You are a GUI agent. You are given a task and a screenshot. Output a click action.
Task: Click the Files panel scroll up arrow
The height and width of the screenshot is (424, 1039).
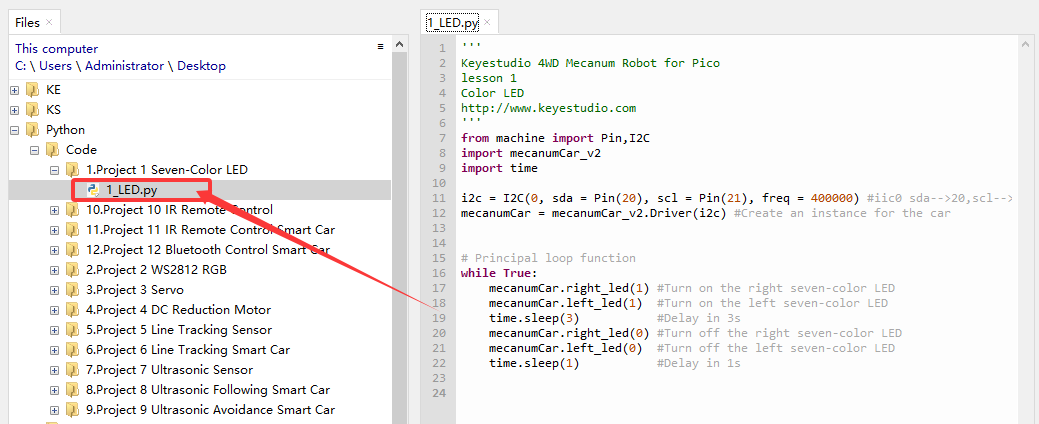[x=400, y=44]
